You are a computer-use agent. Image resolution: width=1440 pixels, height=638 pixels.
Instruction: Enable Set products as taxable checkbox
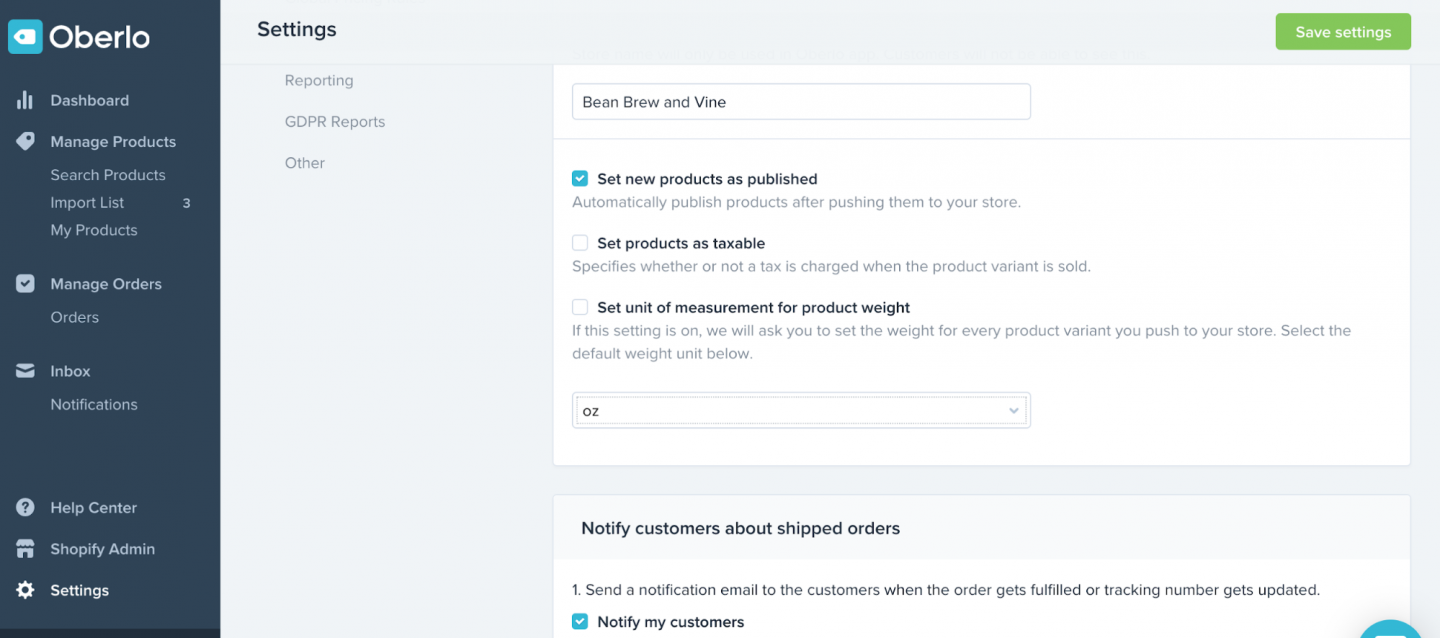tap(580, 243)
